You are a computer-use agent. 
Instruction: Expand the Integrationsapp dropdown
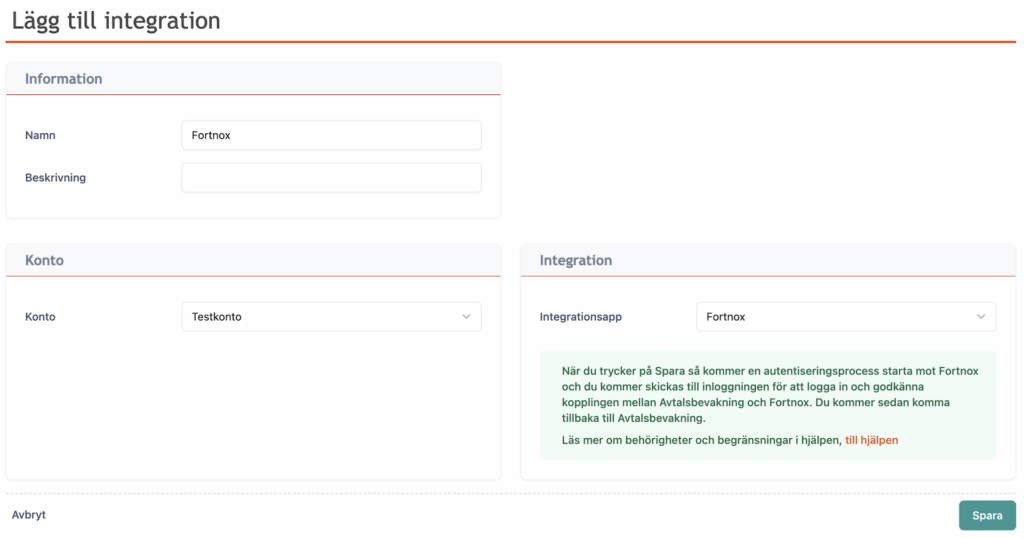coord(845,317)
